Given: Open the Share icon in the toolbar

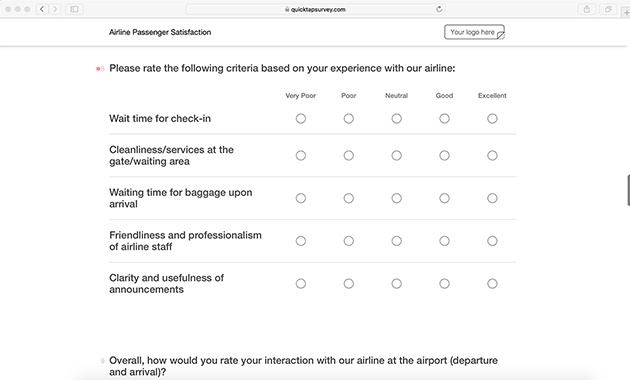Looking at the screenshot, I should 587,9.
